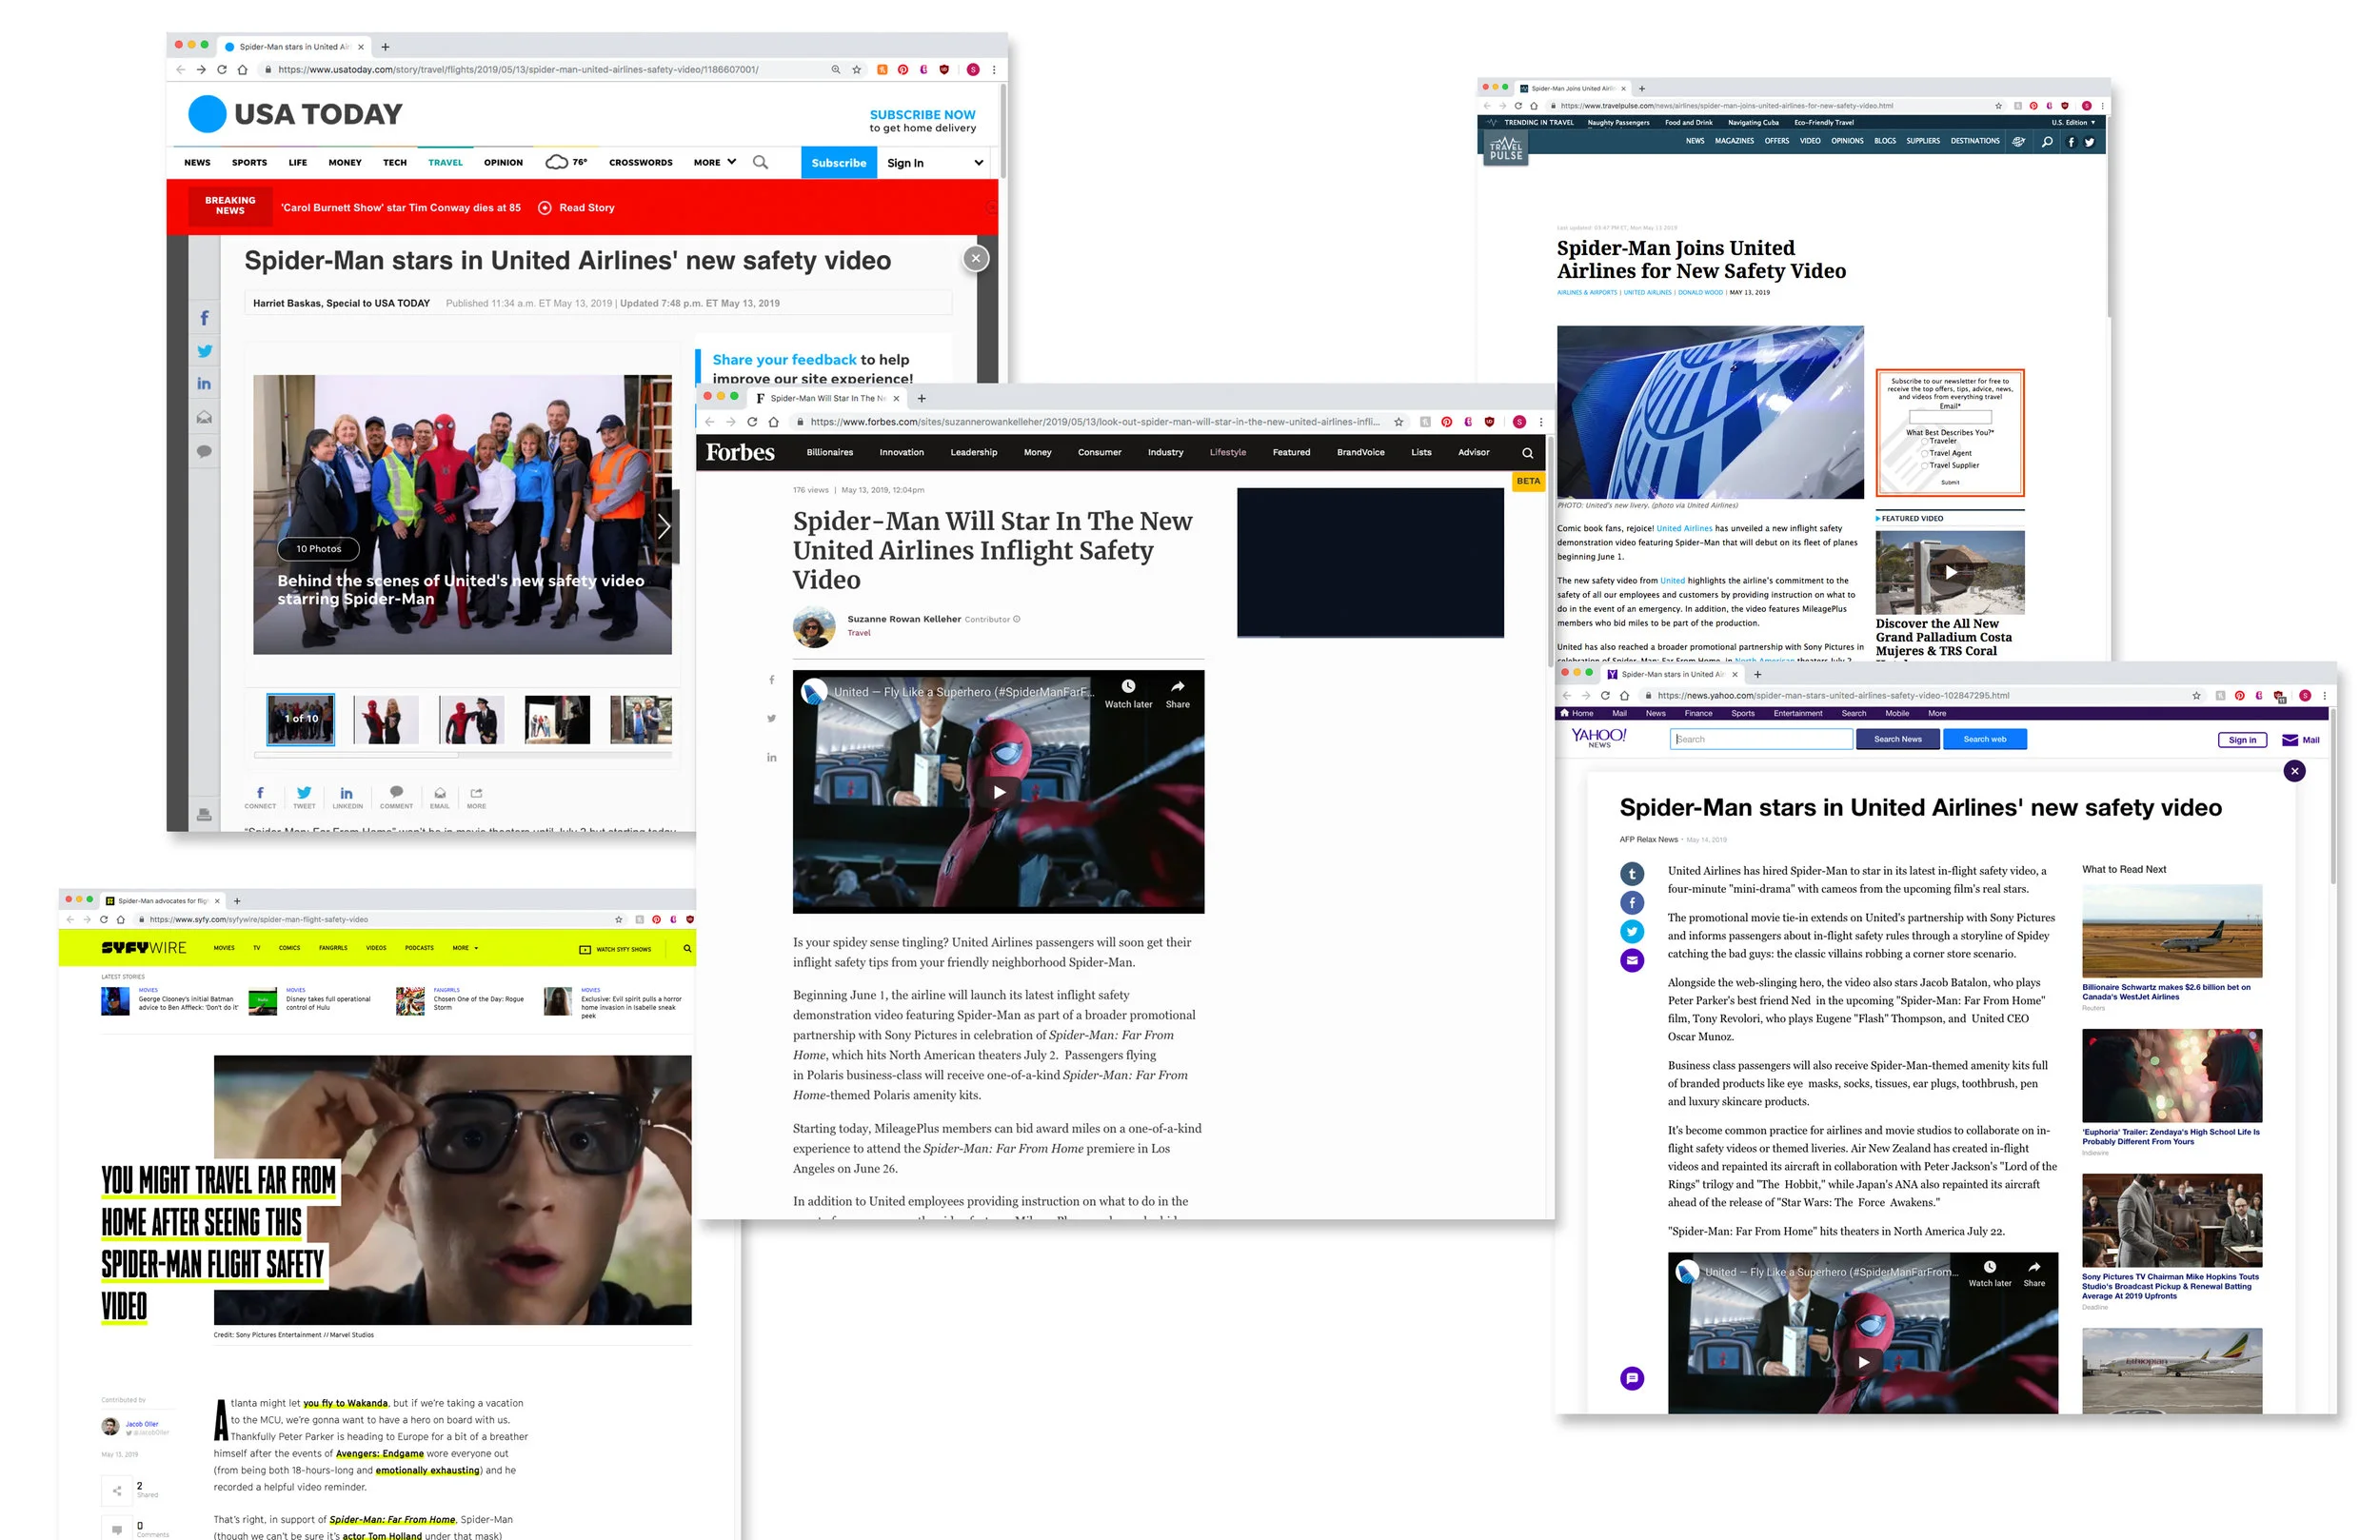Viewport: 2380px width, 1540px height.
Task: Click the Email field in TravelPulse newsletter box
Action: tap(1949, 417)
